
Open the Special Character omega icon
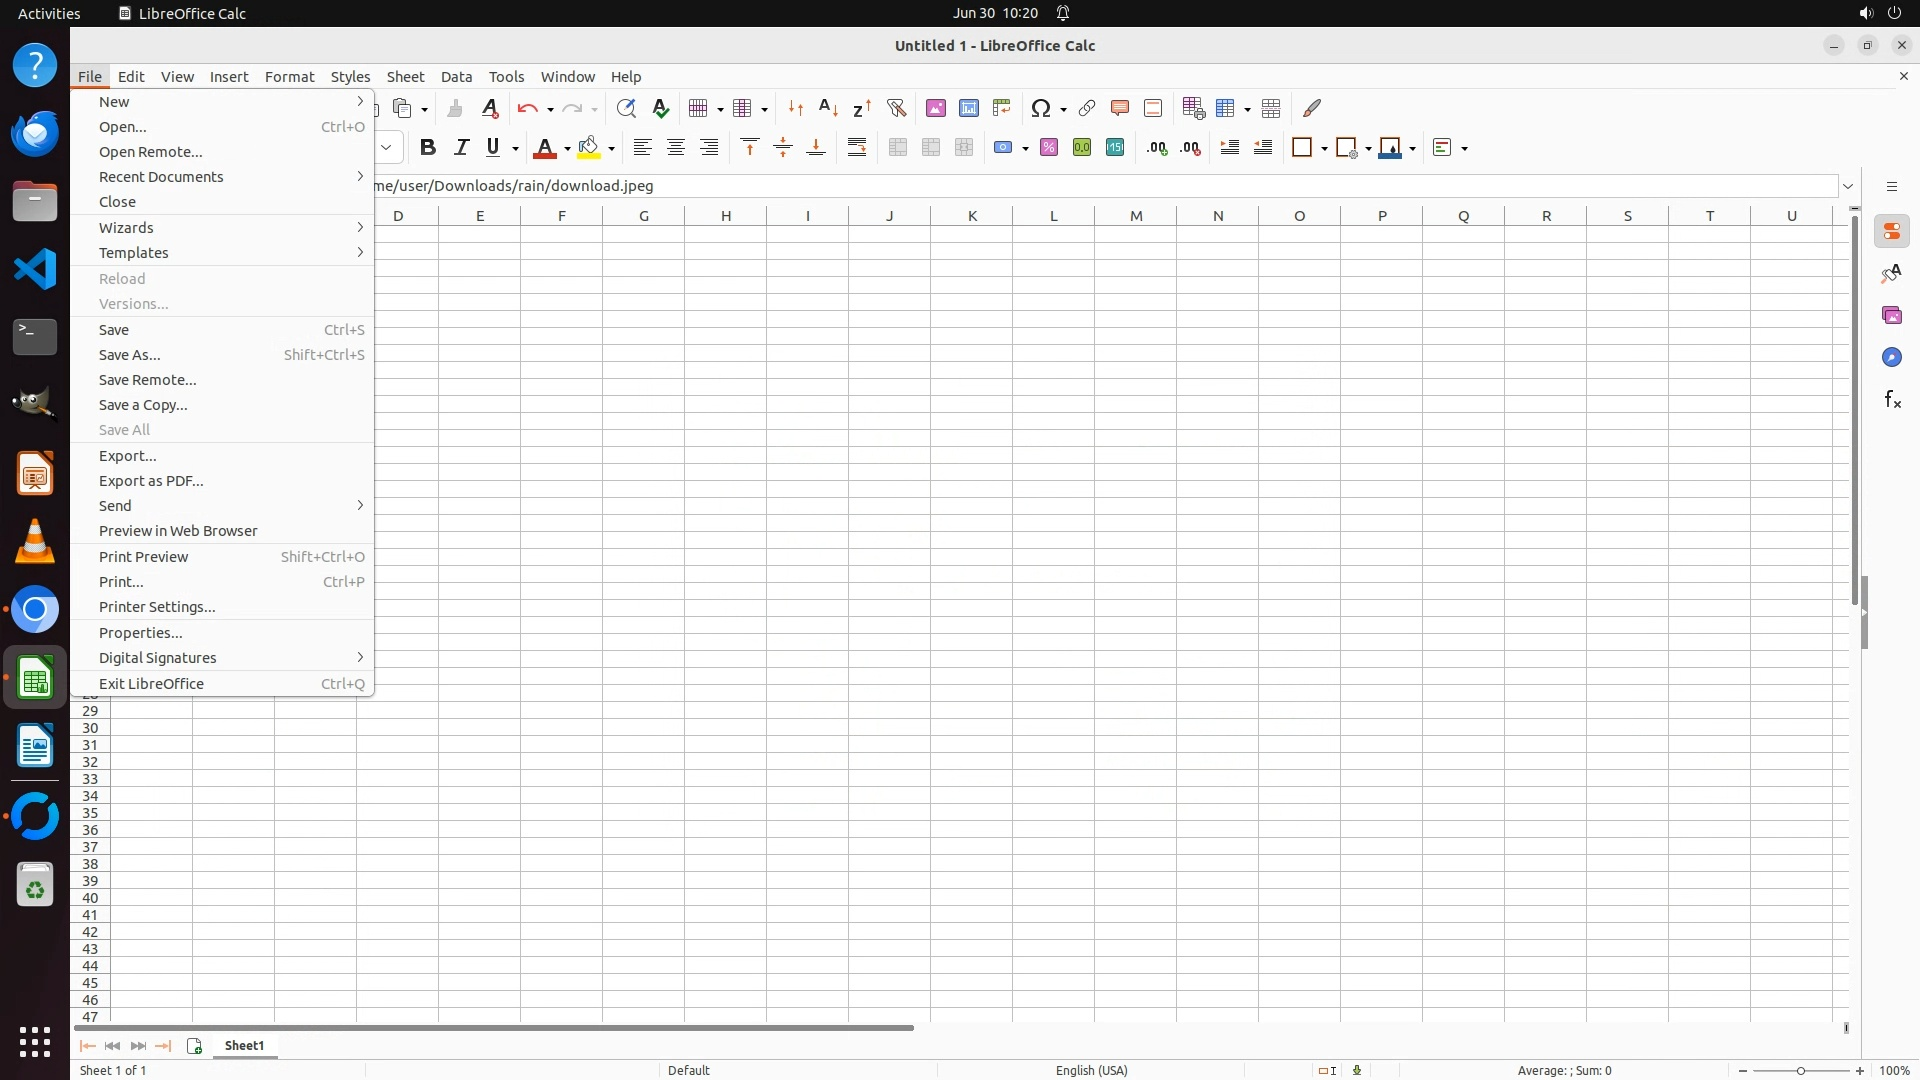[x=1041, y=108]
